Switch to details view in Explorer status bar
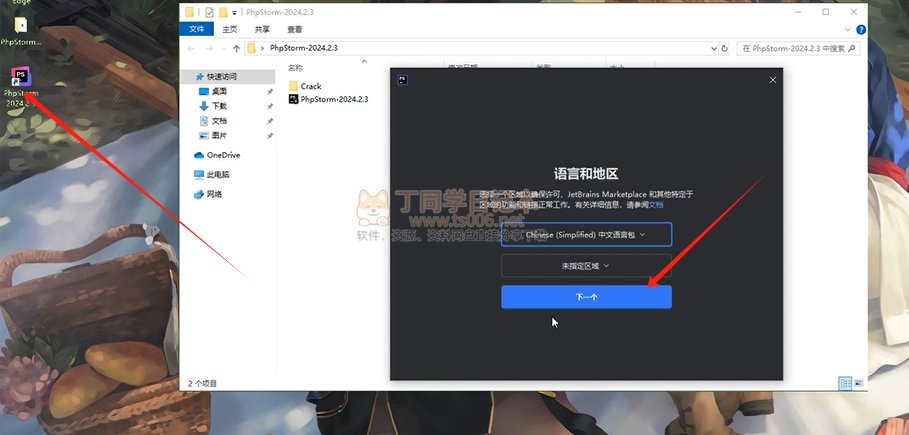Viewport: 909px width, 435px height. [845, 383]
